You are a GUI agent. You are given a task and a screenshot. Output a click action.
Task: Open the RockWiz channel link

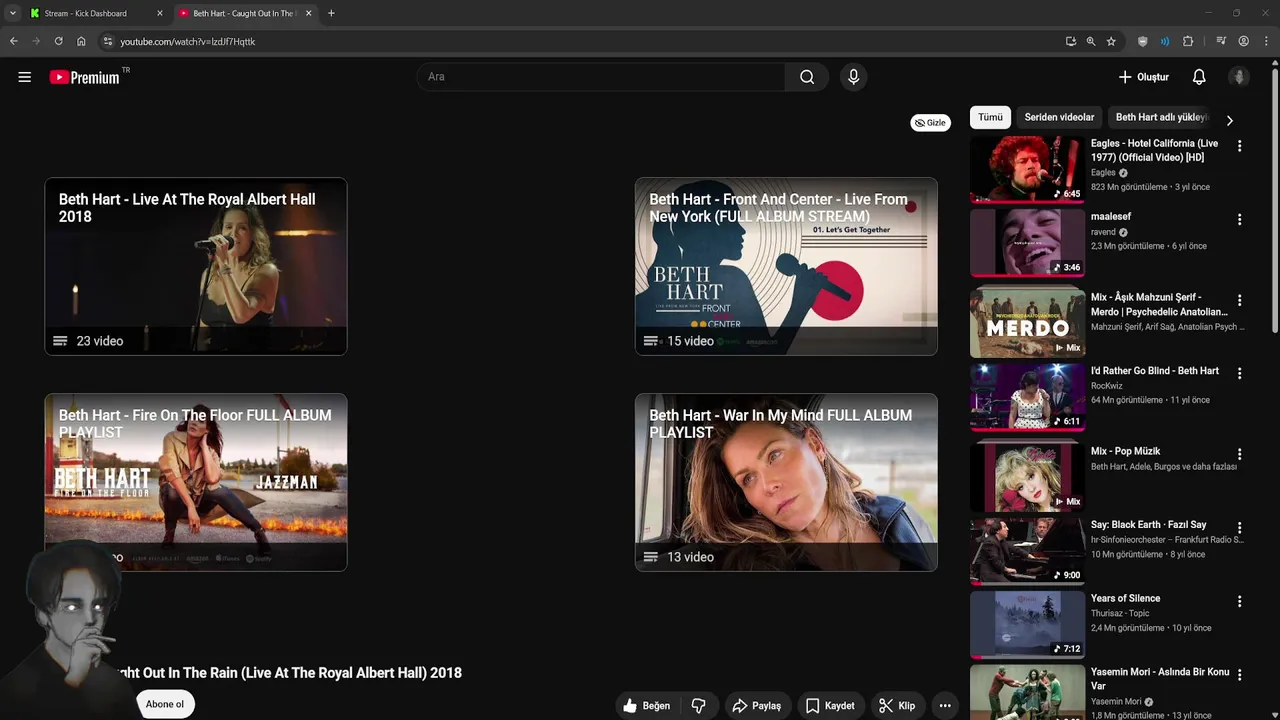pyautogui.click(x=1107, y=386)
